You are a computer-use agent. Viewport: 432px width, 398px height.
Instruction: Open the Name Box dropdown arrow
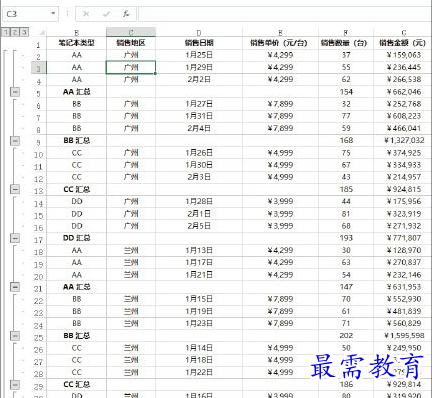click(x=53, y=14)
